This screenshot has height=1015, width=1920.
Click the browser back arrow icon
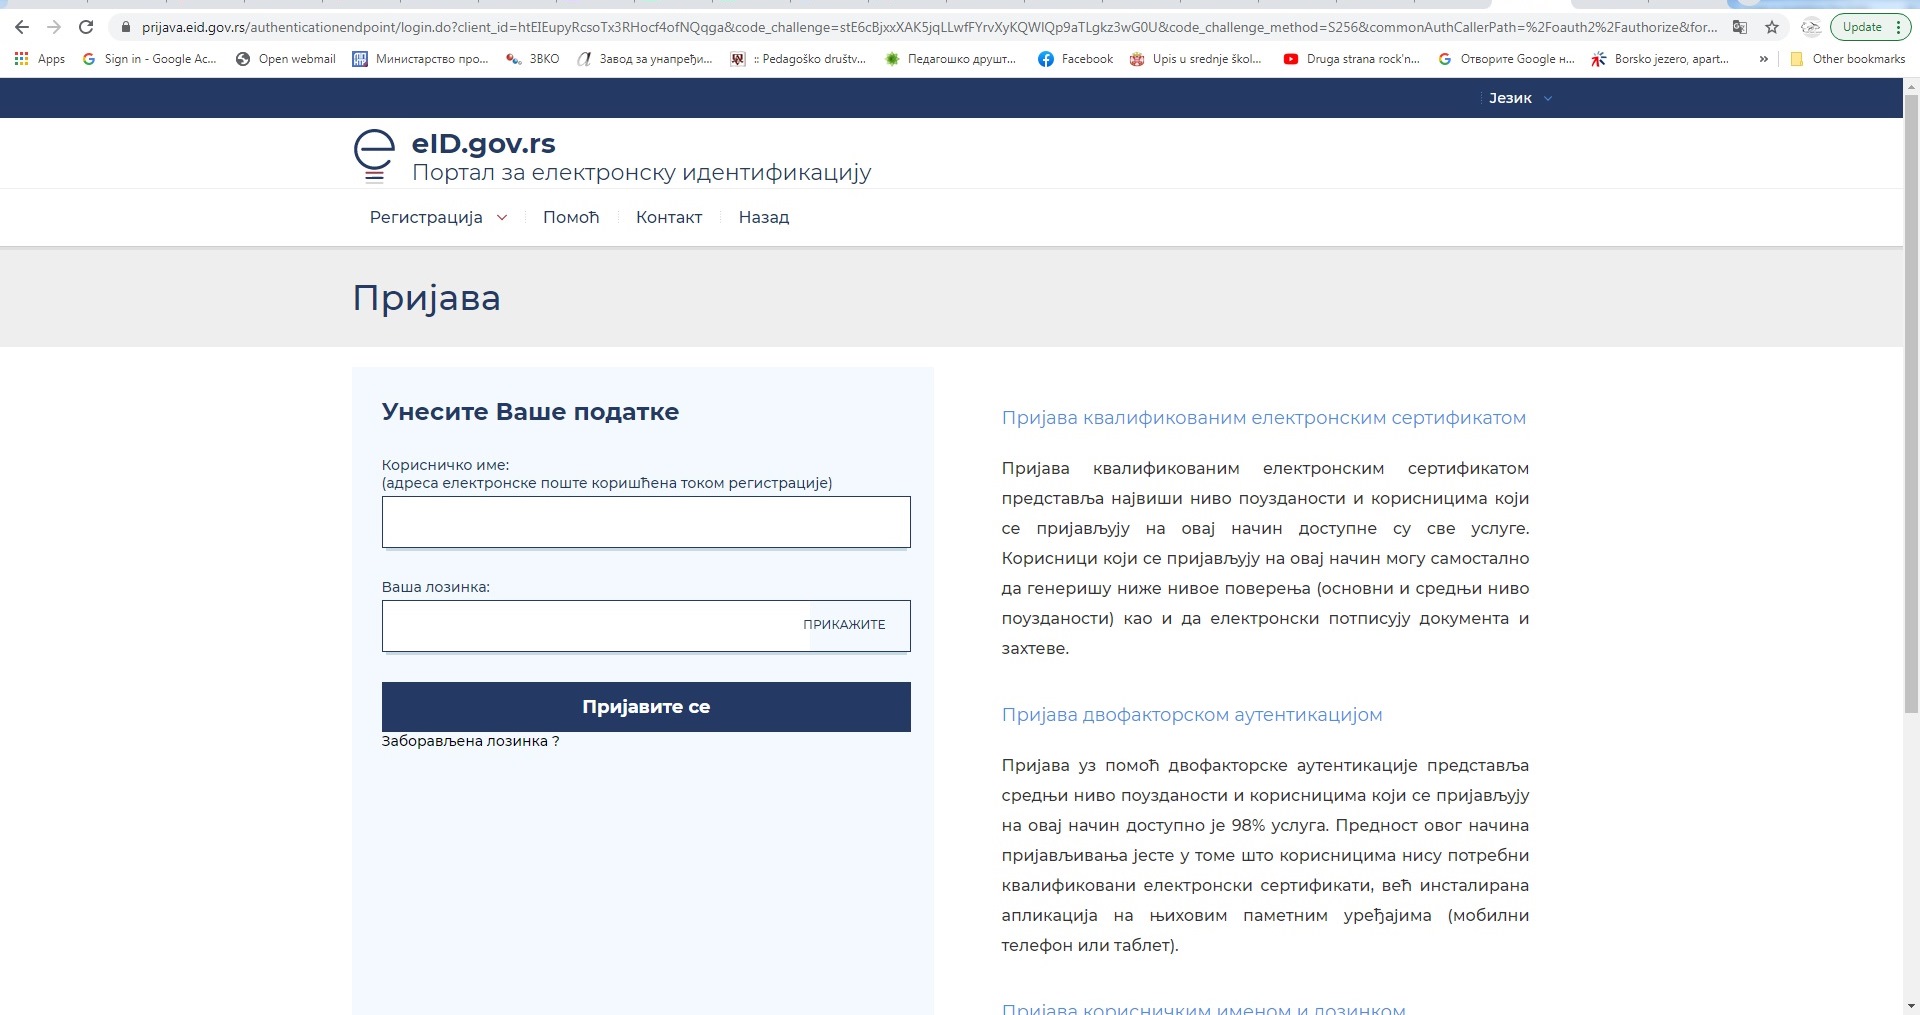[x=22, y=27]
